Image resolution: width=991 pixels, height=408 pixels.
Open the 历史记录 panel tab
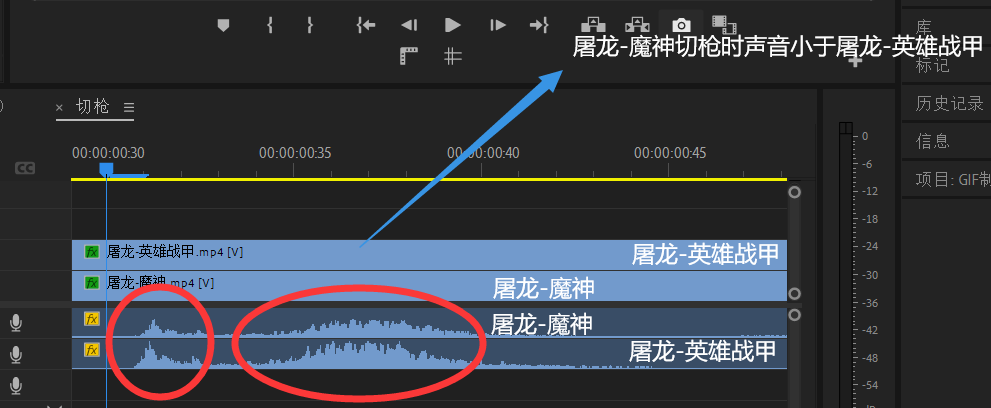[x=949, y=103]
